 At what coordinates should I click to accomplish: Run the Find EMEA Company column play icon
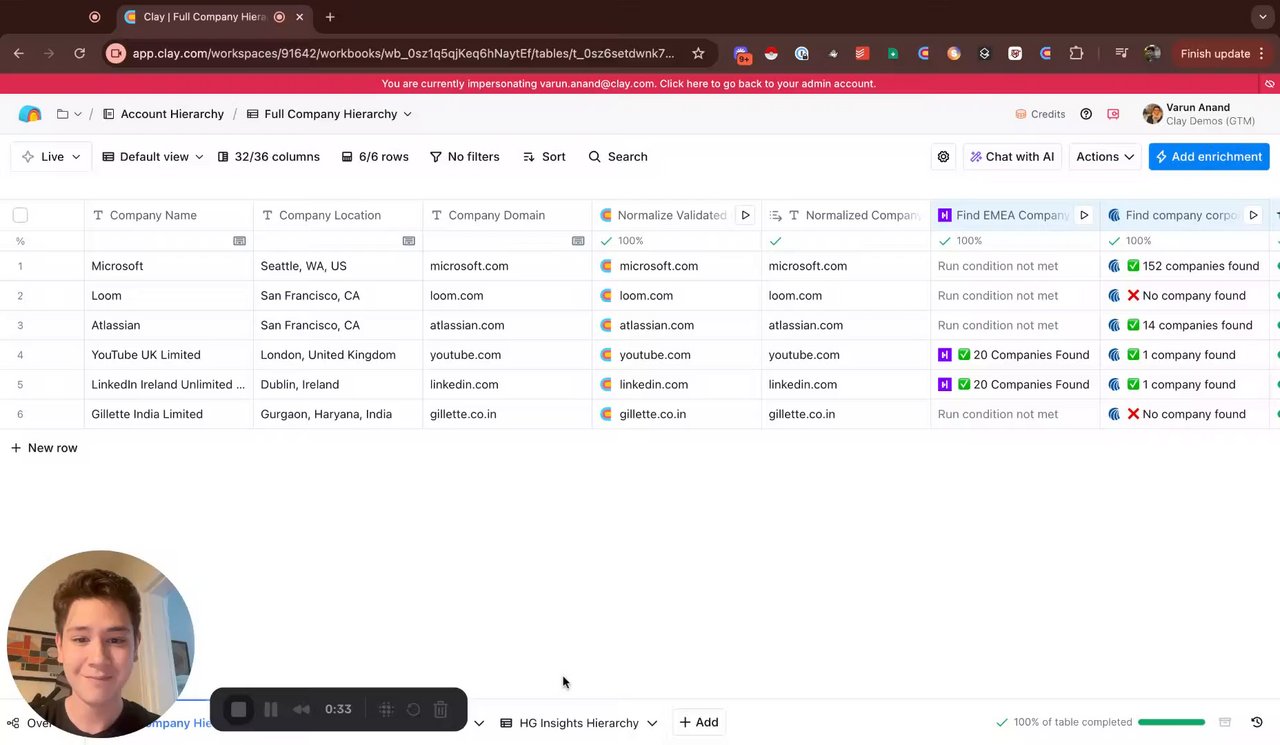1084,215
